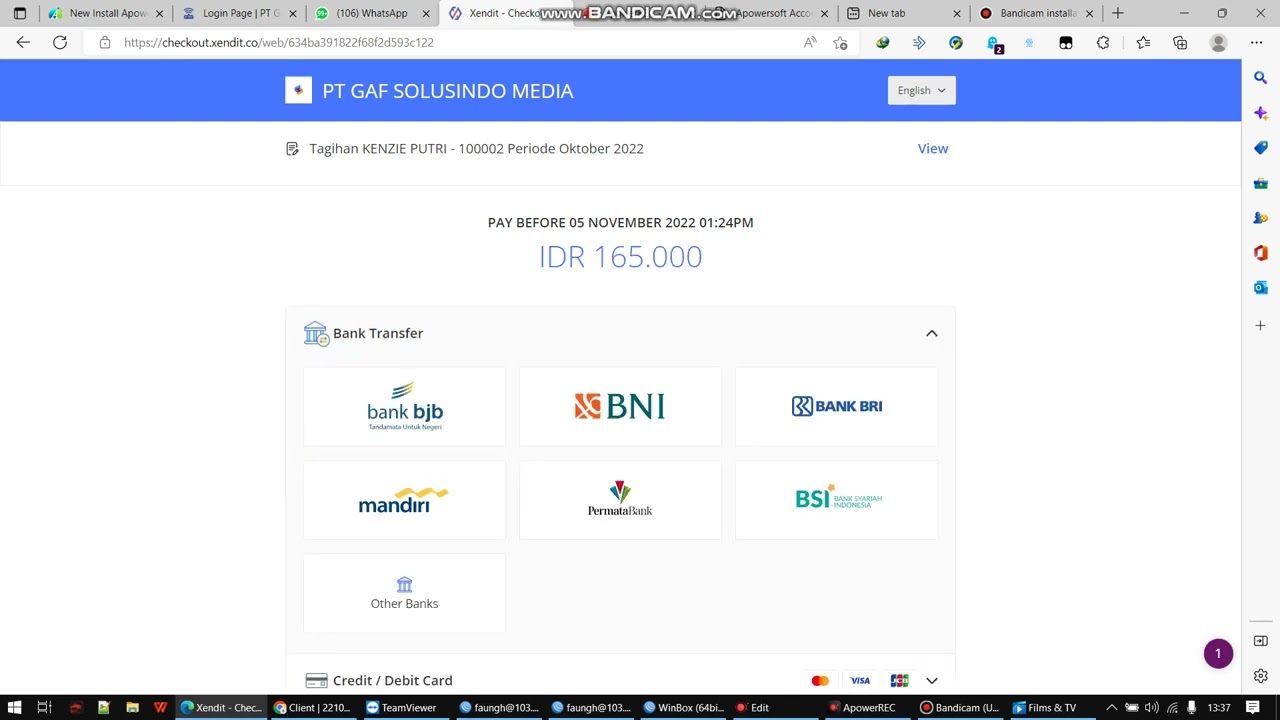Screen dimensions: 1280x720
Task: Open a new browser tab
Action: [1118, 13]
